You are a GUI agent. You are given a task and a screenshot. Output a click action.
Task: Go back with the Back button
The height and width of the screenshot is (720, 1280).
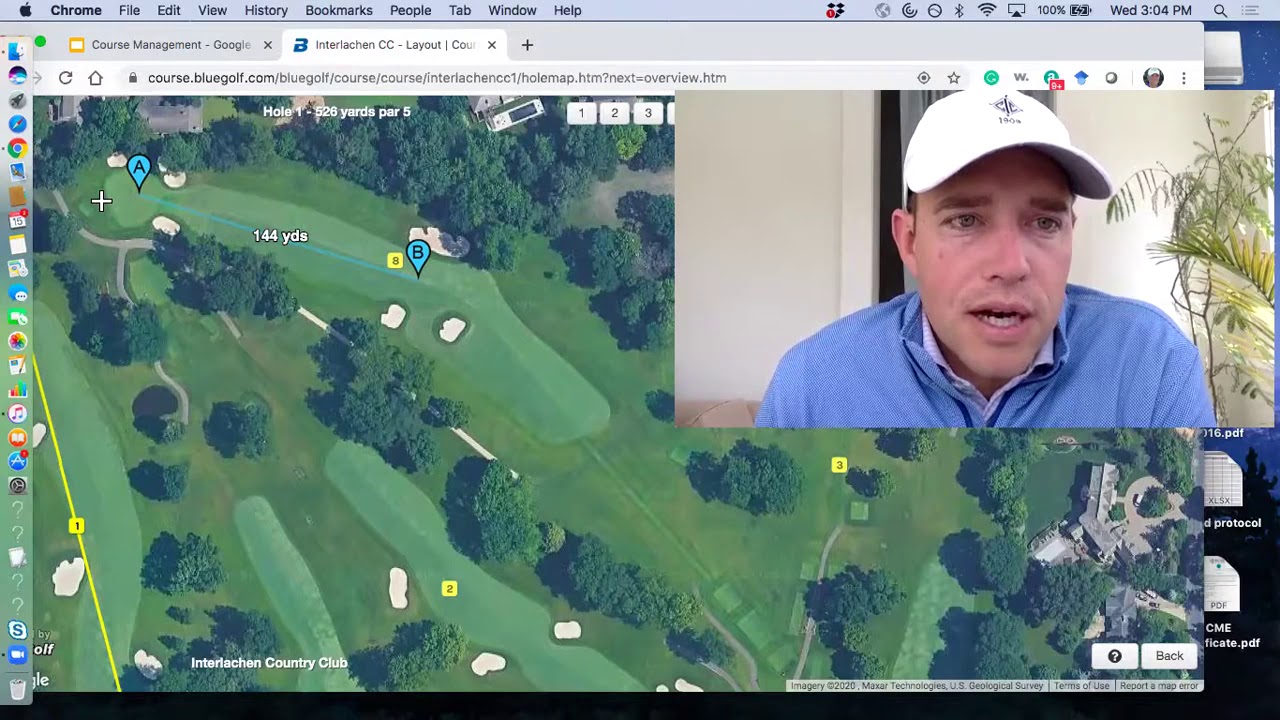click(1169, 656)
